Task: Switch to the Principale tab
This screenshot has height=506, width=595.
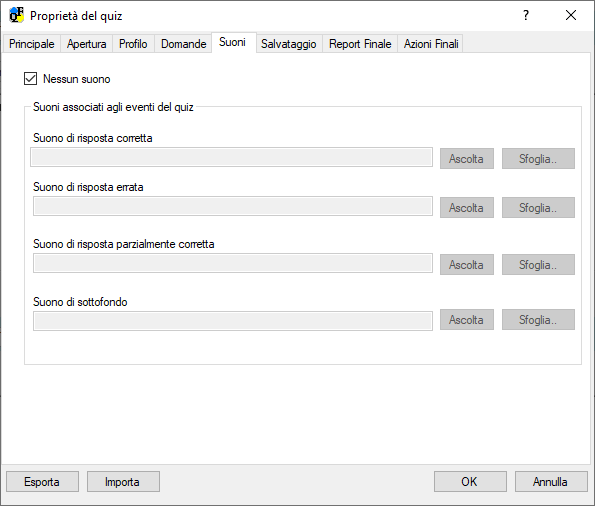Action: click(32, 44)
